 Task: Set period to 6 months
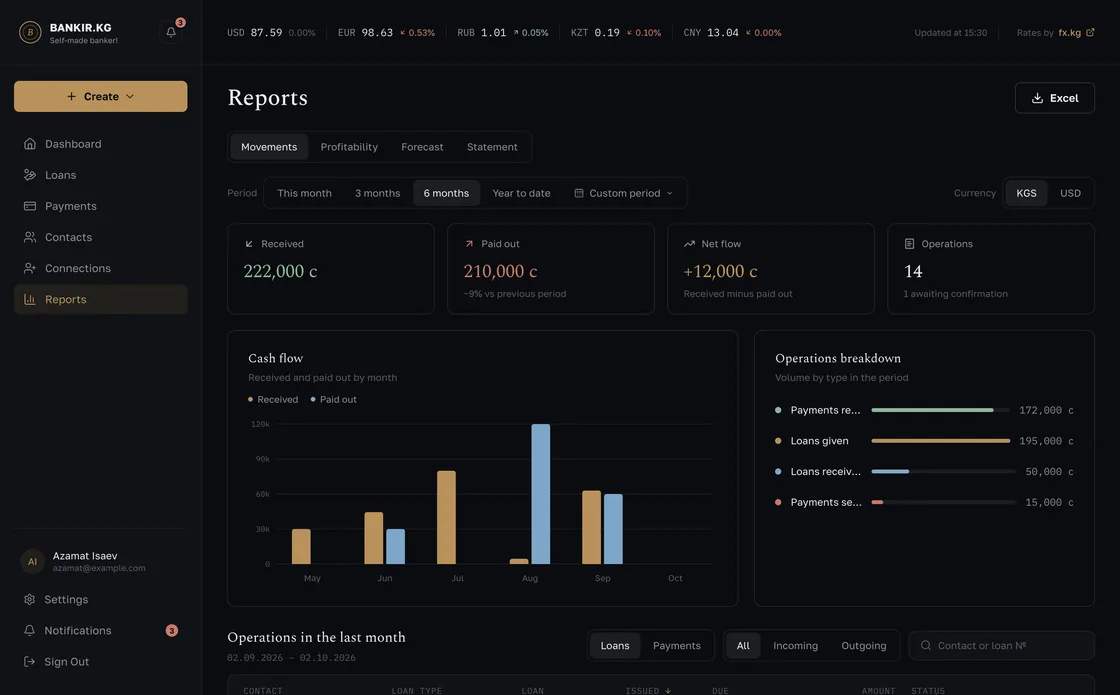[446, 193]
